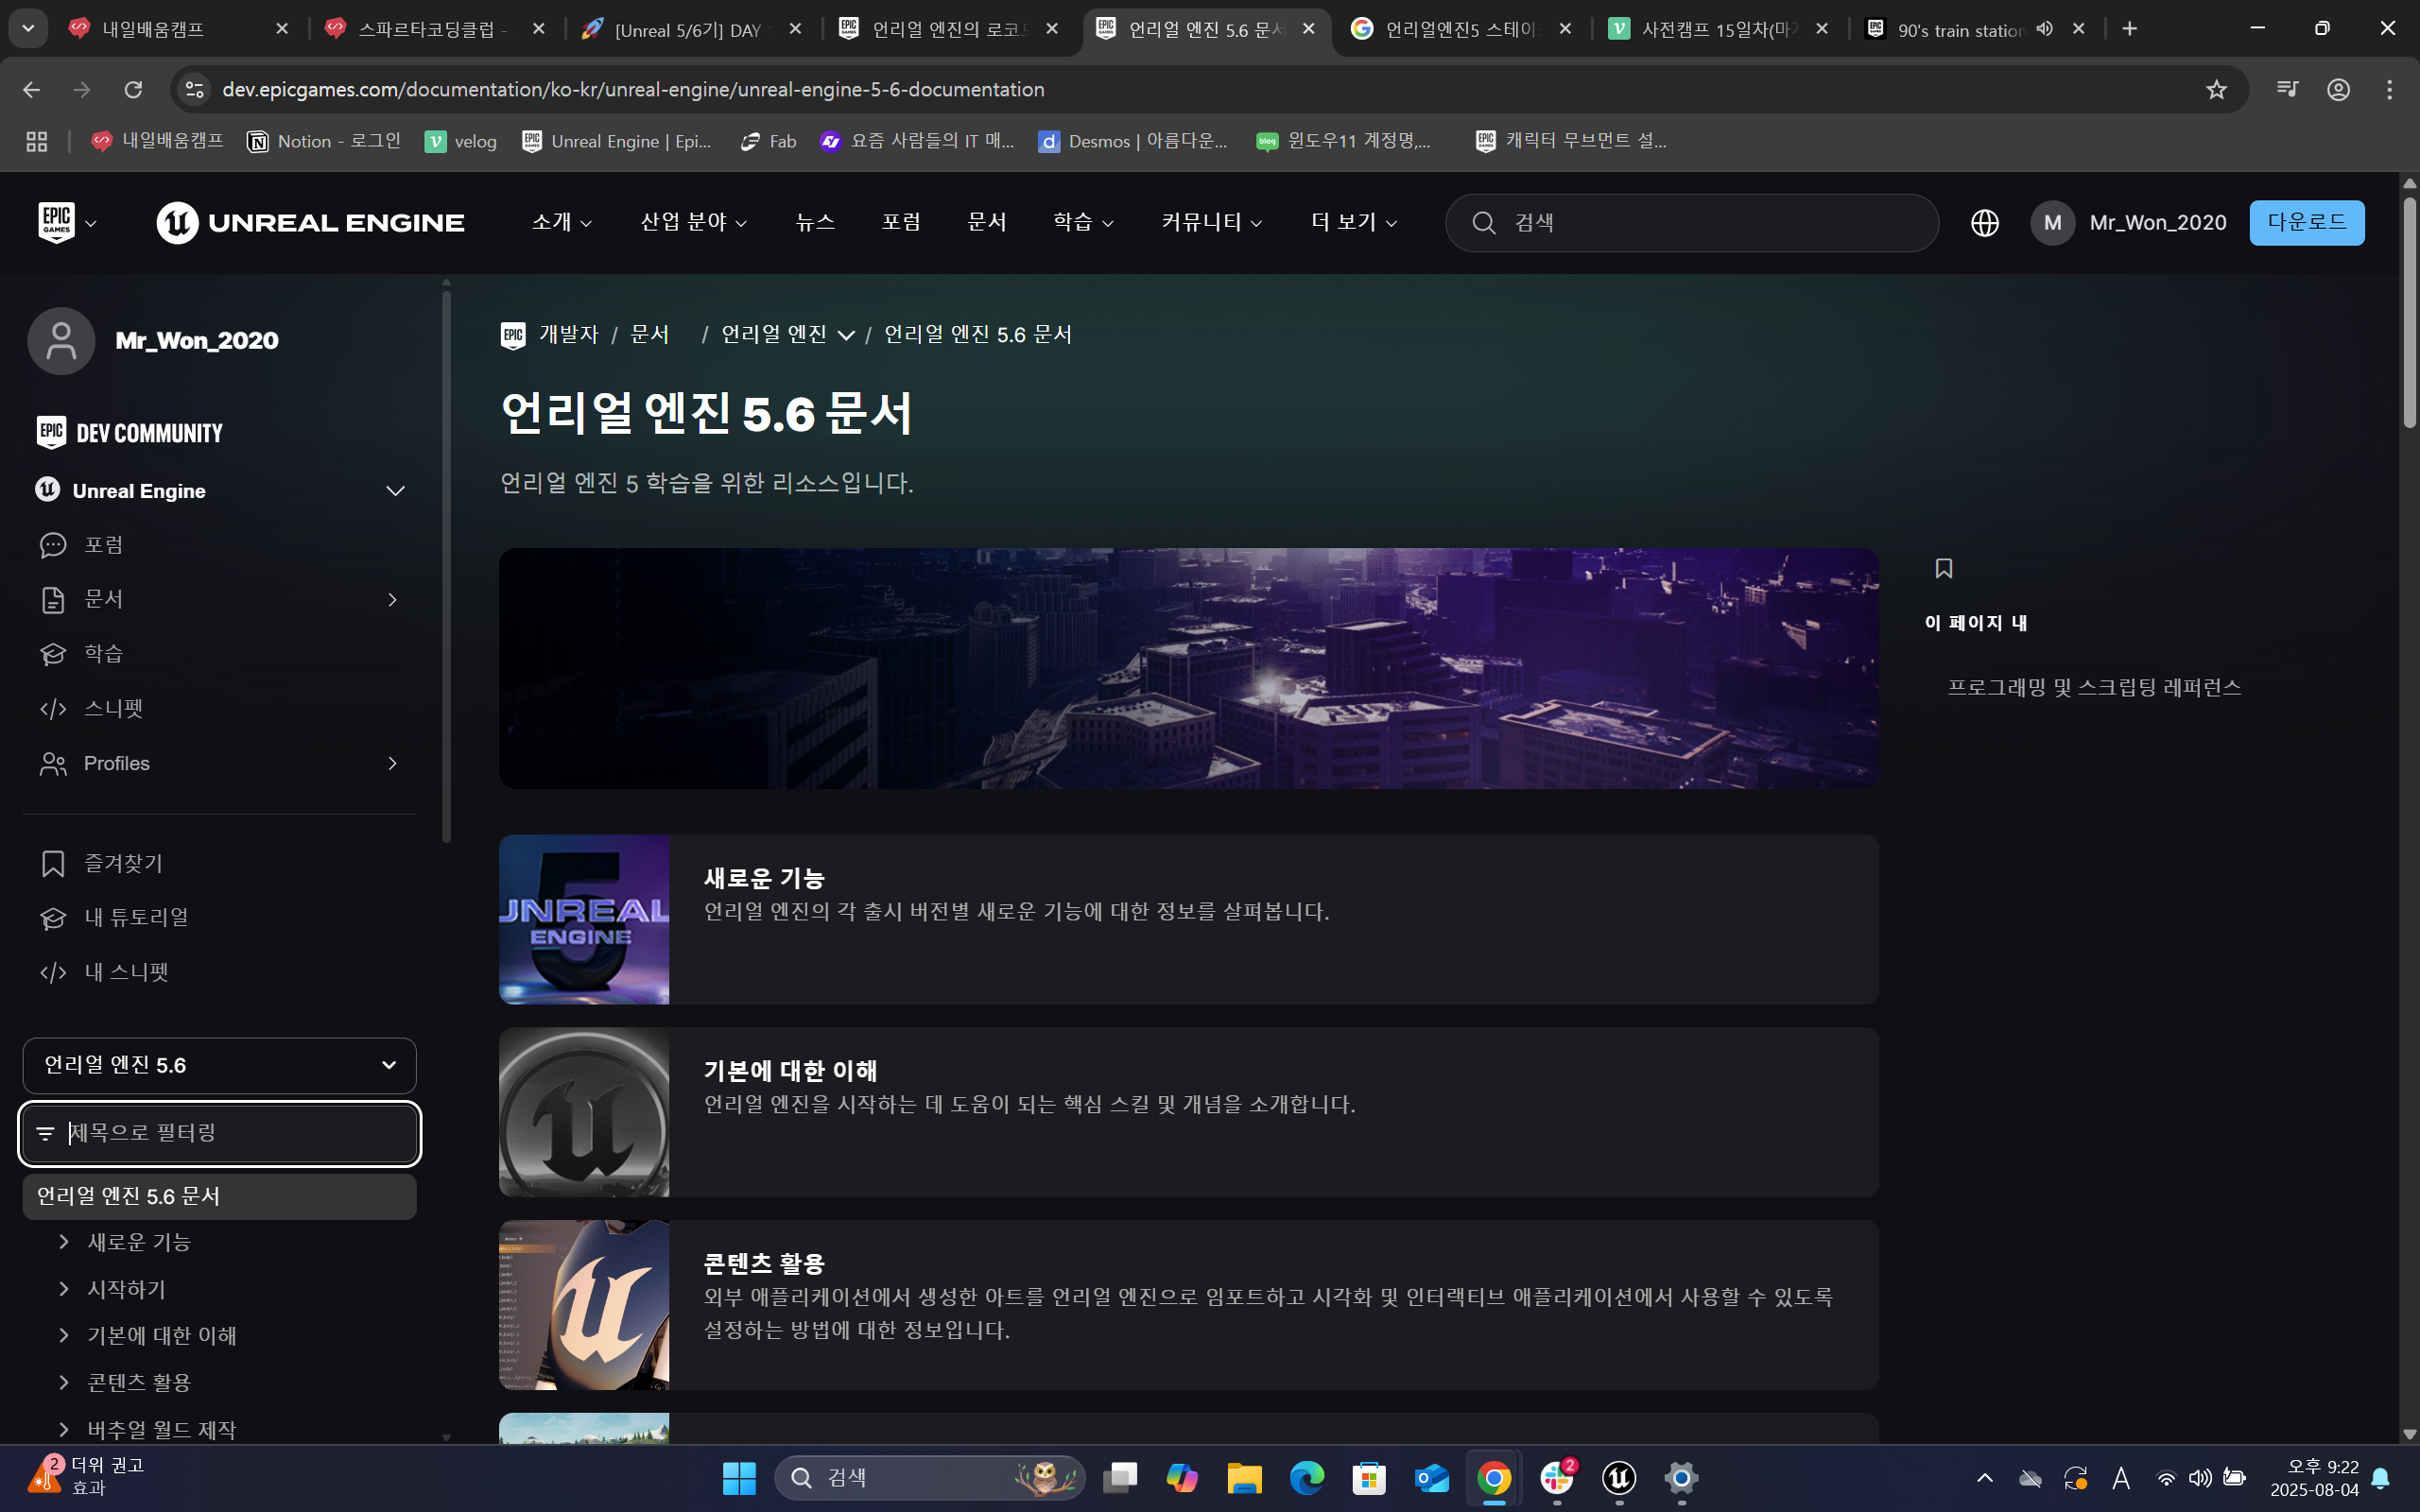Select the 포럼 top navigation item

[x=901, y=222]
